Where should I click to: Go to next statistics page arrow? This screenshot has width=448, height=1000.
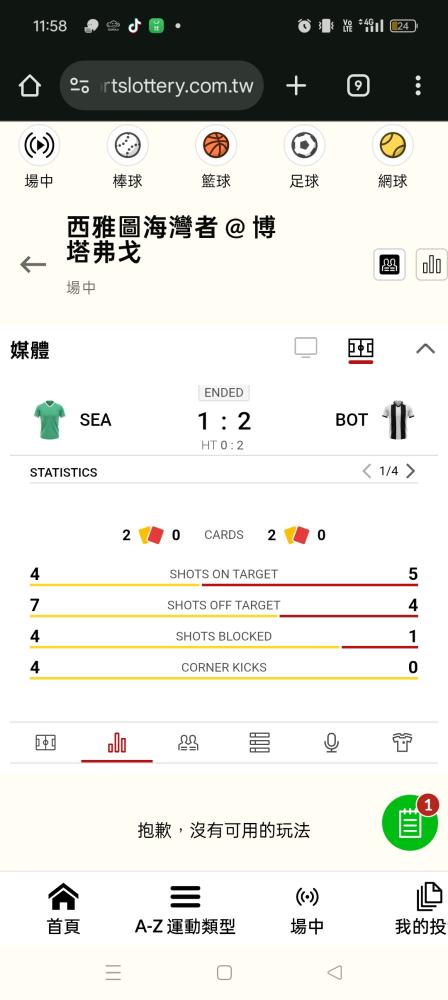pos(410,471)
